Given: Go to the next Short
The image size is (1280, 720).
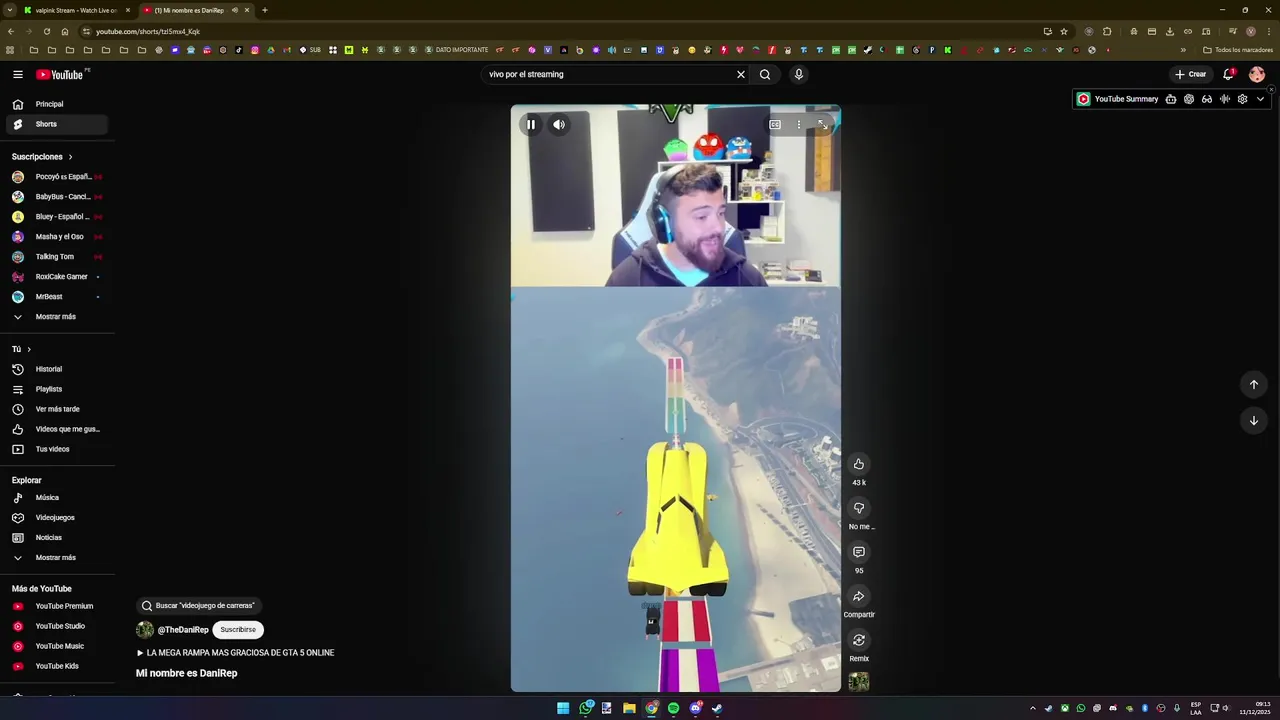Looking at the screenshot, I should click(1253, 421).
